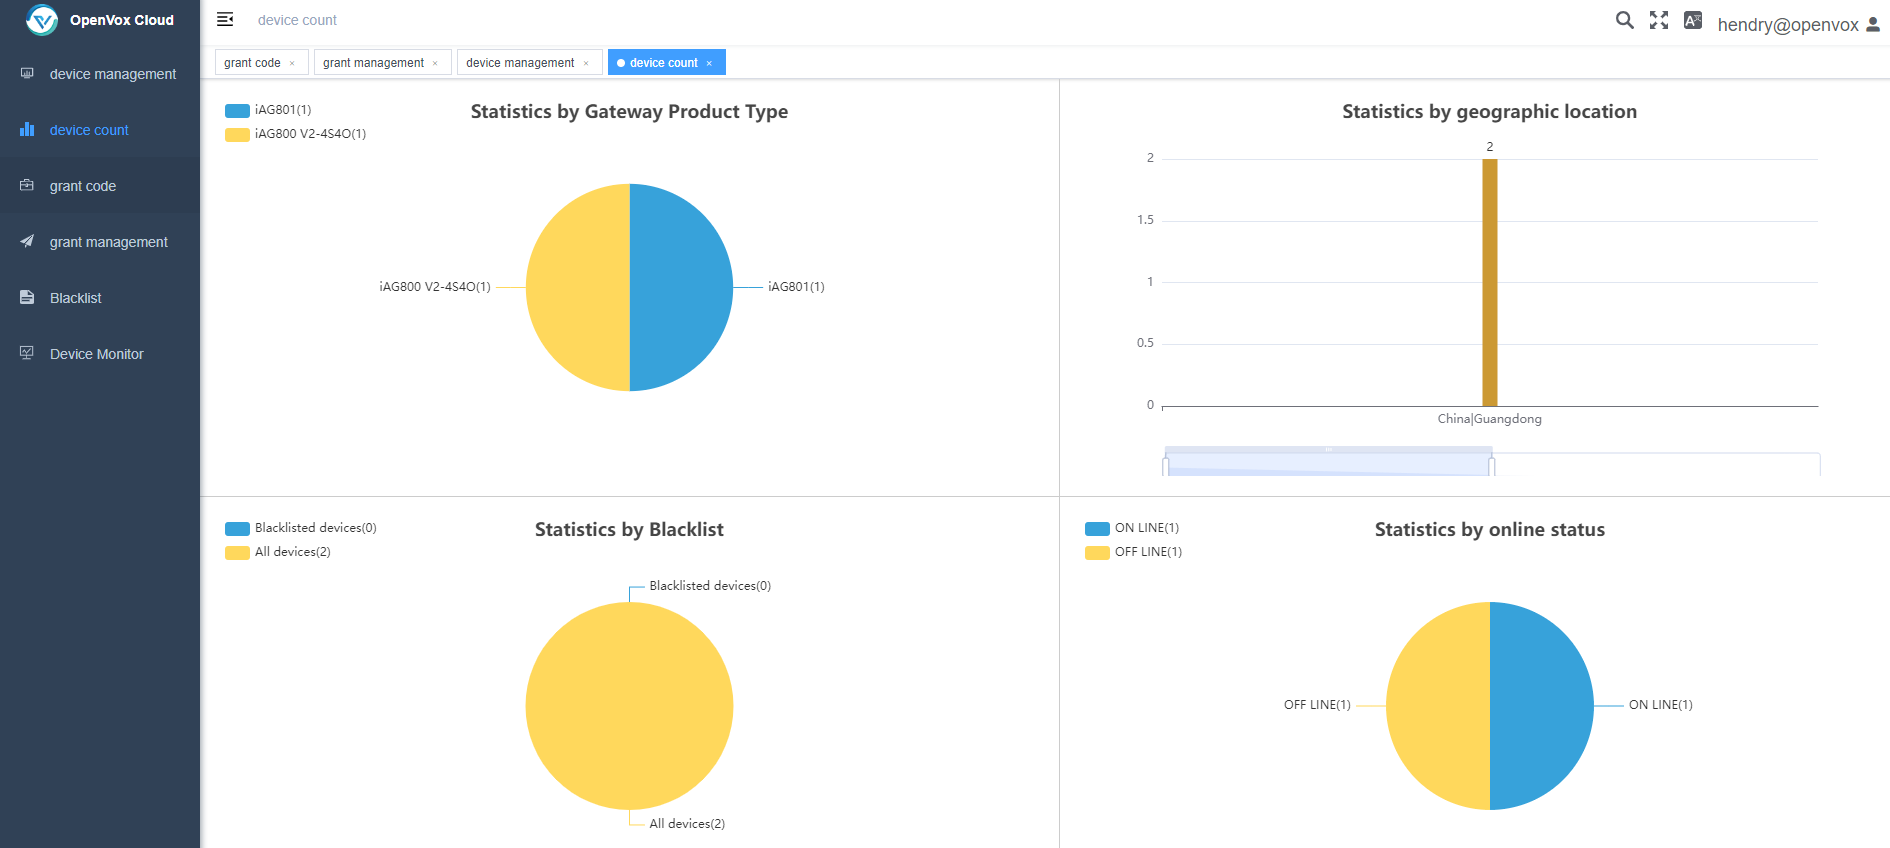Open device count in the sidebar
Screen dimensions: 1890x848
coord(100,130)
